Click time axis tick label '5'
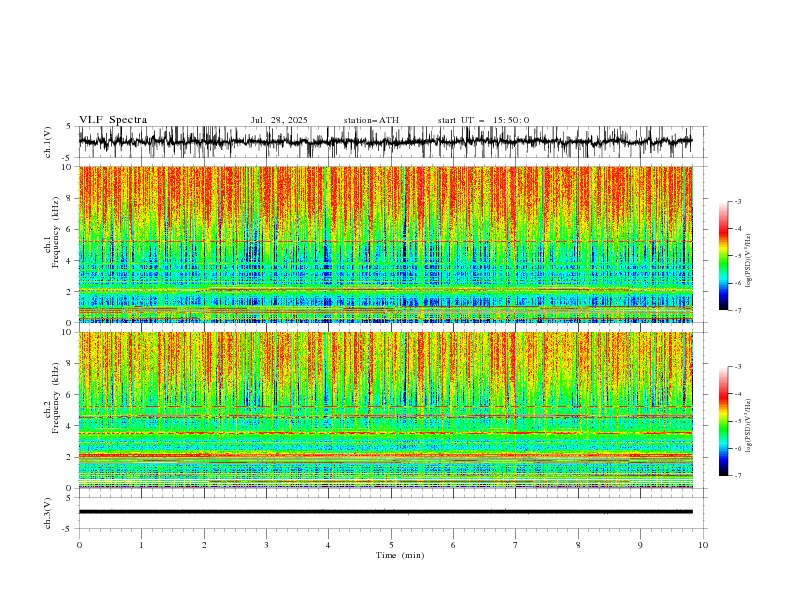Viewport: 792px width, 612px height. [x=391, y=545]
